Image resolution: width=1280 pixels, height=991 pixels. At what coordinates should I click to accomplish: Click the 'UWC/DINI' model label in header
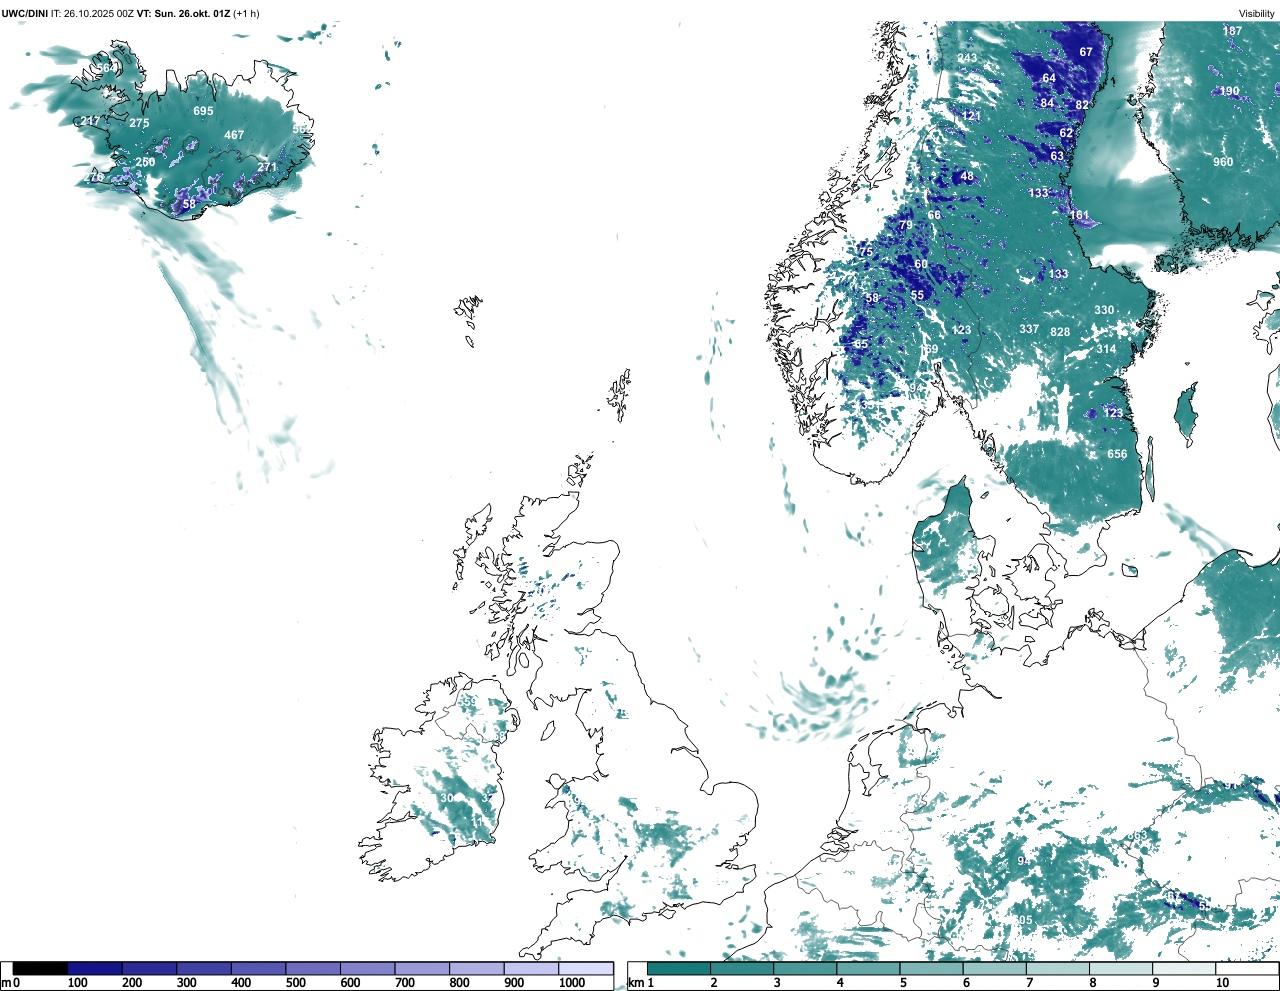click(24, 13)
